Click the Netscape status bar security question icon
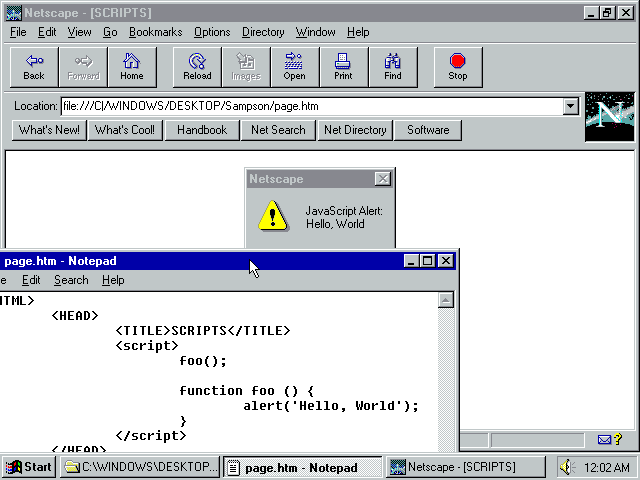This screenshot has width=640, height=480. pos(618,440)
